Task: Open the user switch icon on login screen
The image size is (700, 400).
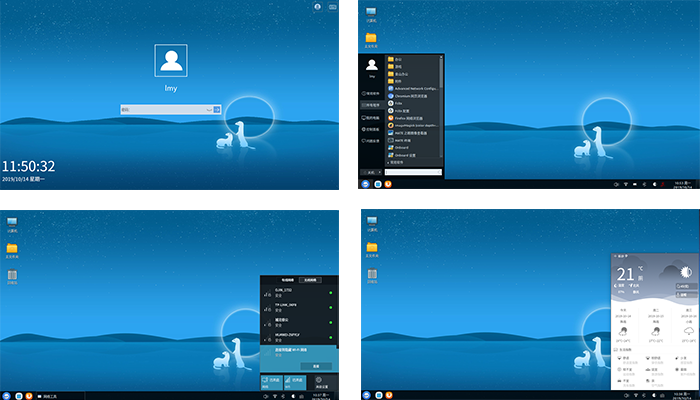Action: pos(317,7)
